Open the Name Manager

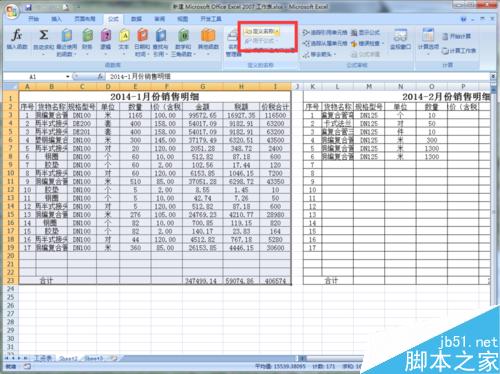pos(232,43)
